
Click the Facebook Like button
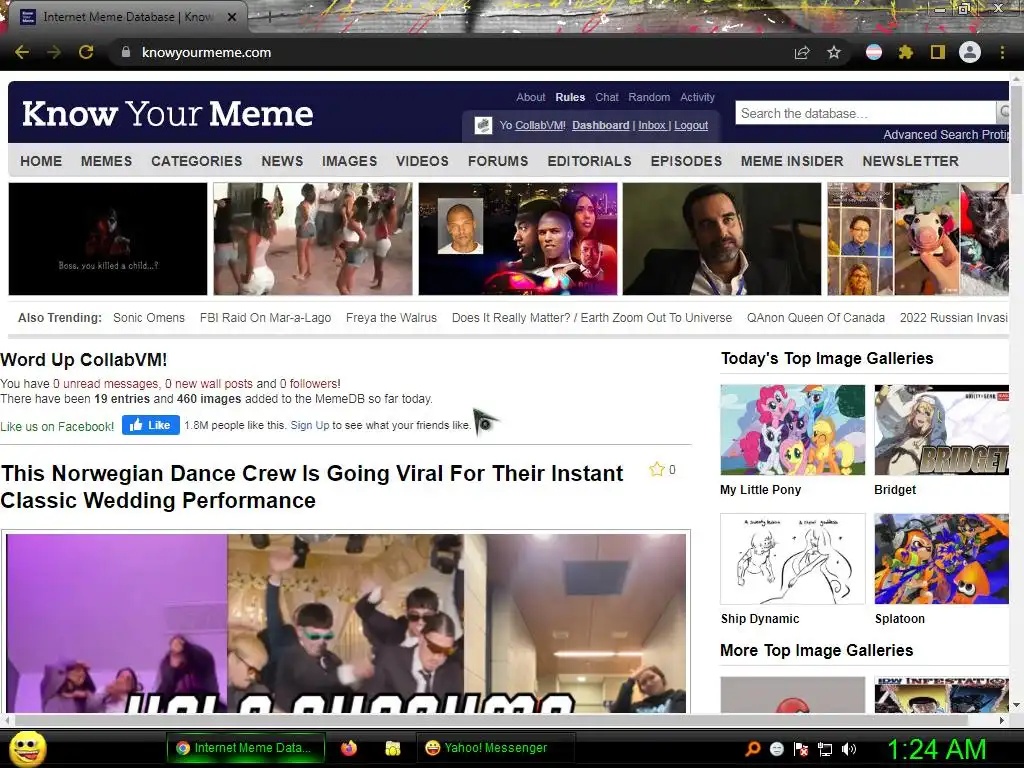pos(151,425)
